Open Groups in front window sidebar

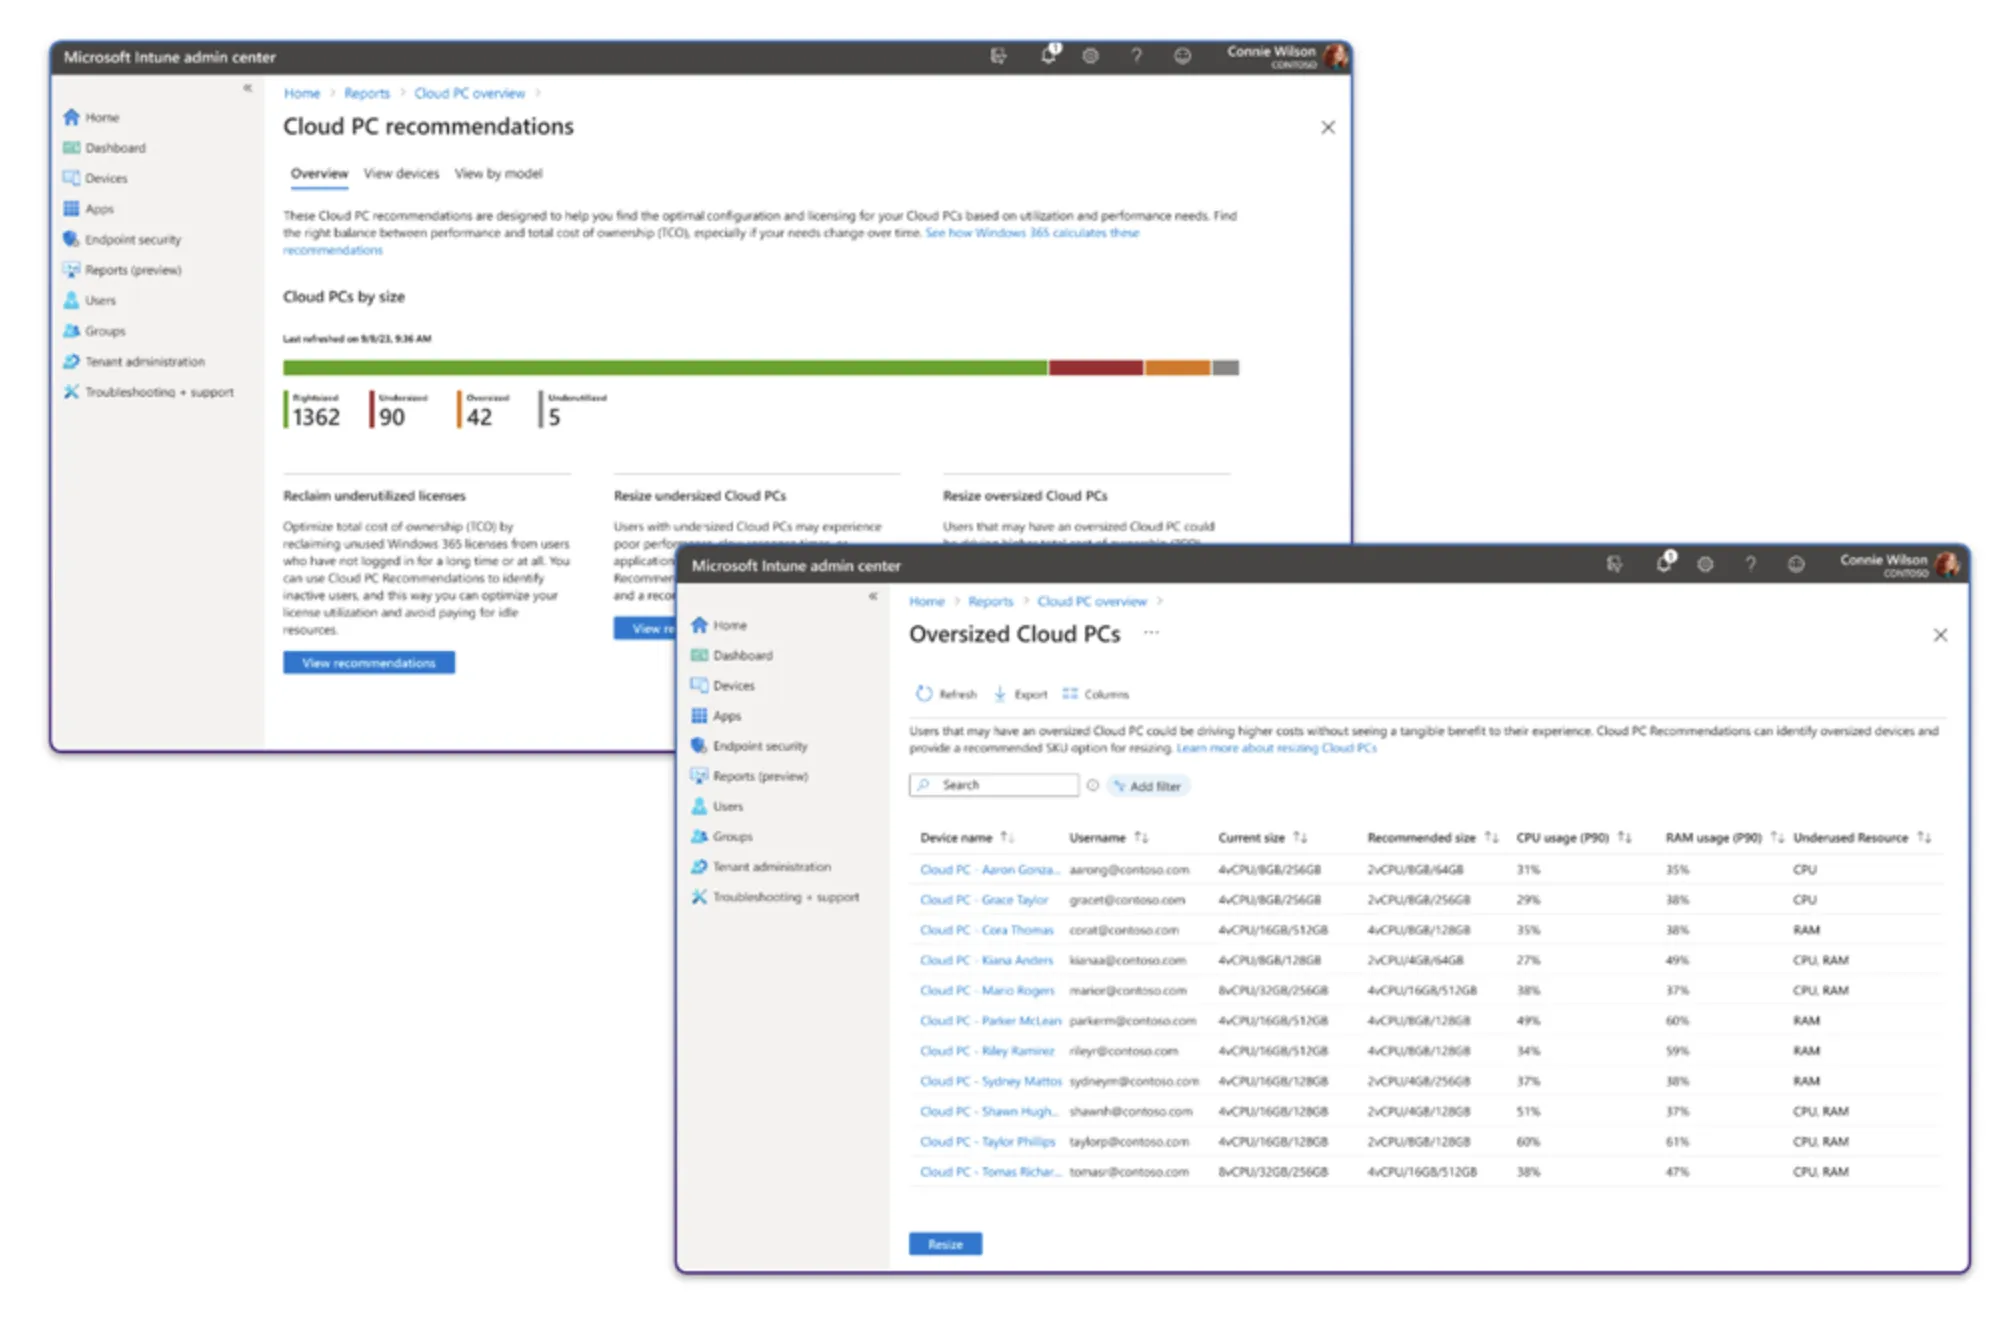[722, 836]
